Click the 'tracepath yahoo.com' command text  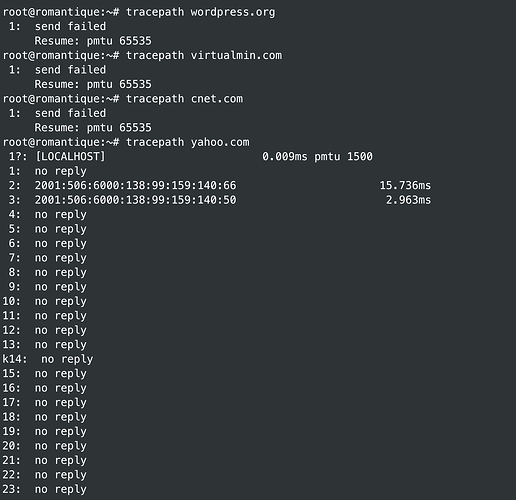[x=187, y=142]
